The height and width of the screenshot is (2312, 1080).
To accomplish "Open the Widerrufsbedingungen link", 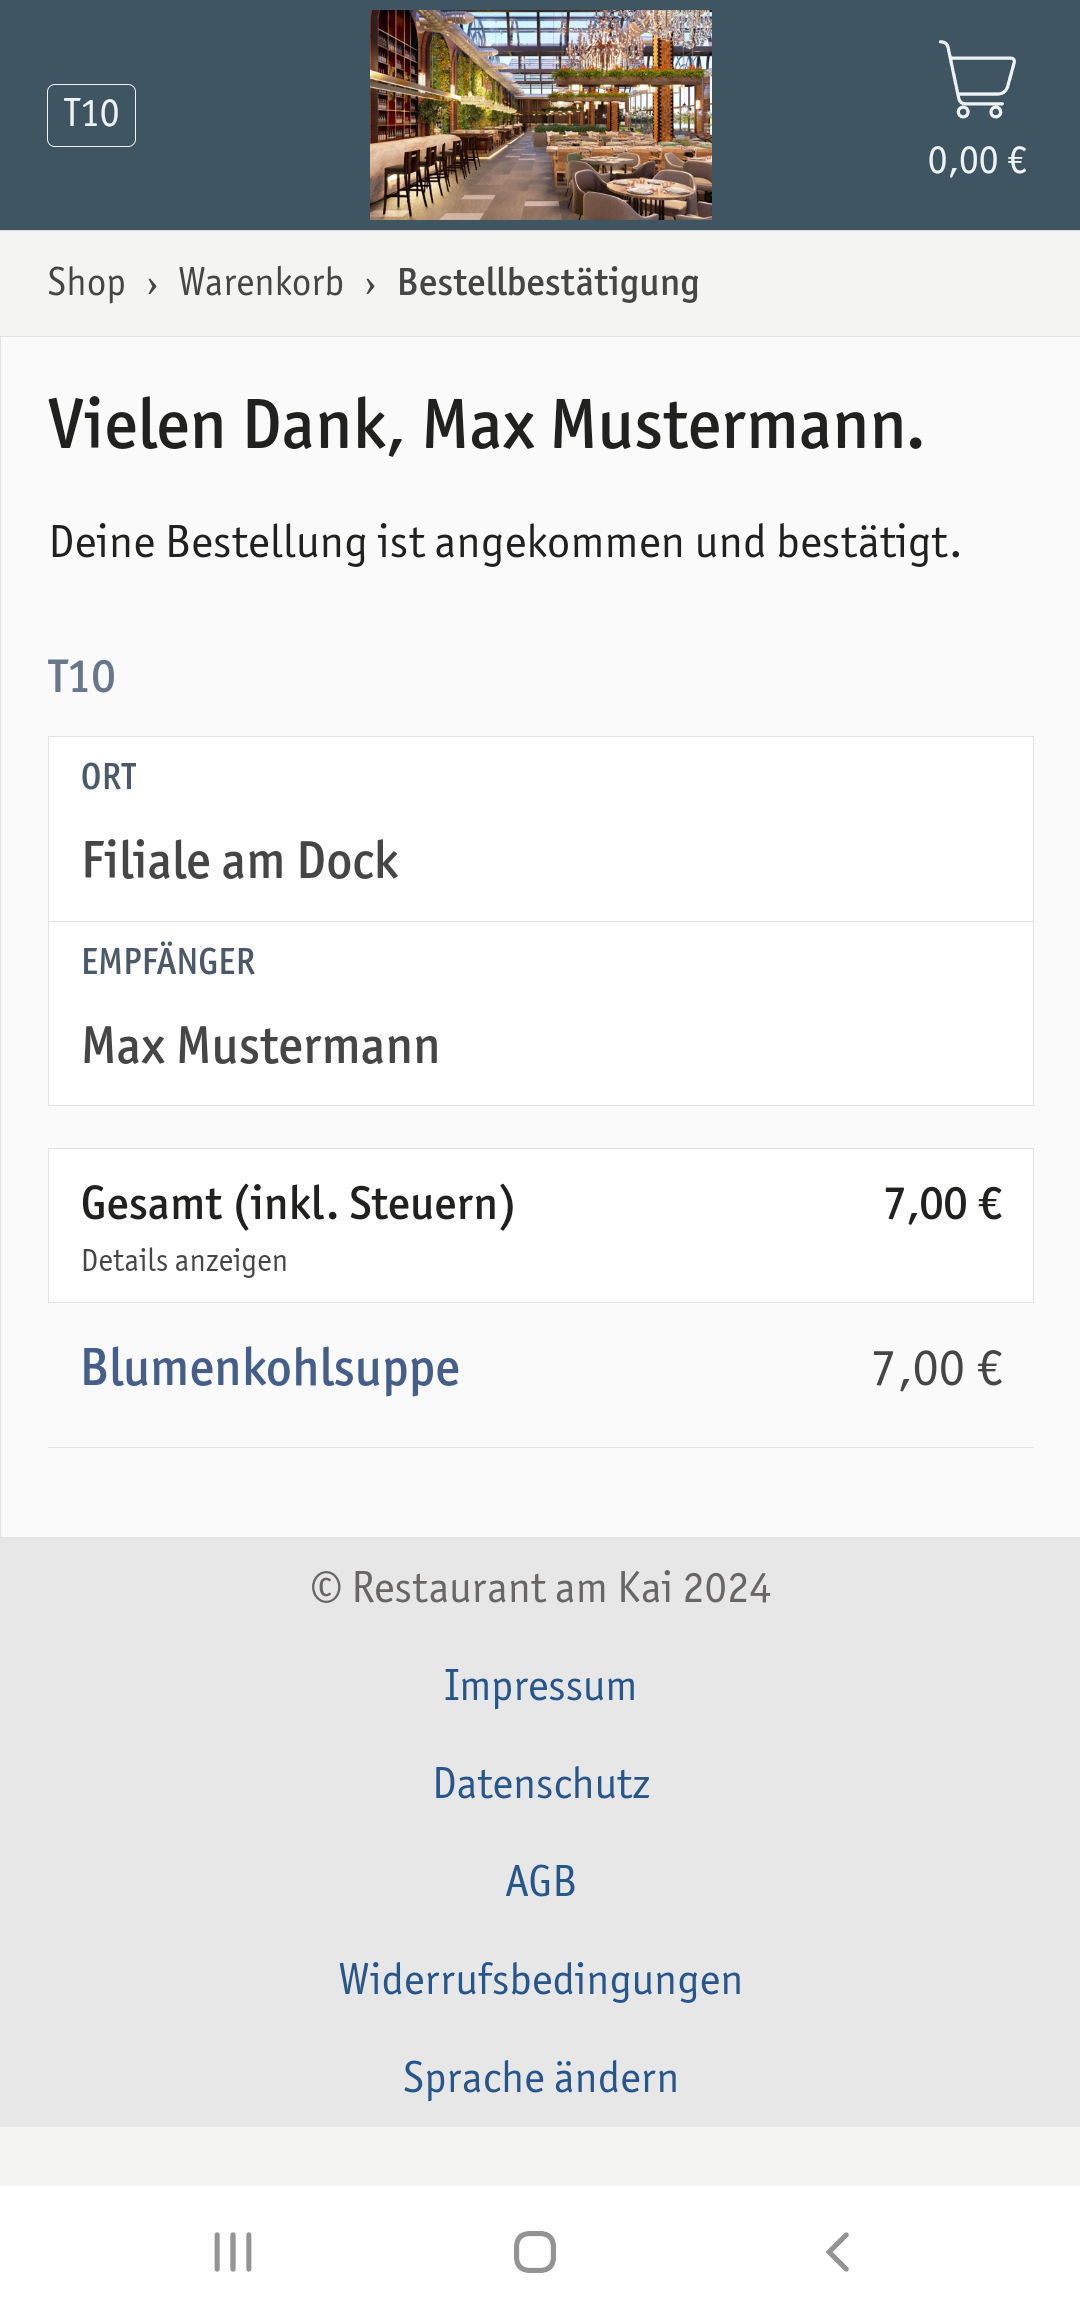I will pos(541,1980).
